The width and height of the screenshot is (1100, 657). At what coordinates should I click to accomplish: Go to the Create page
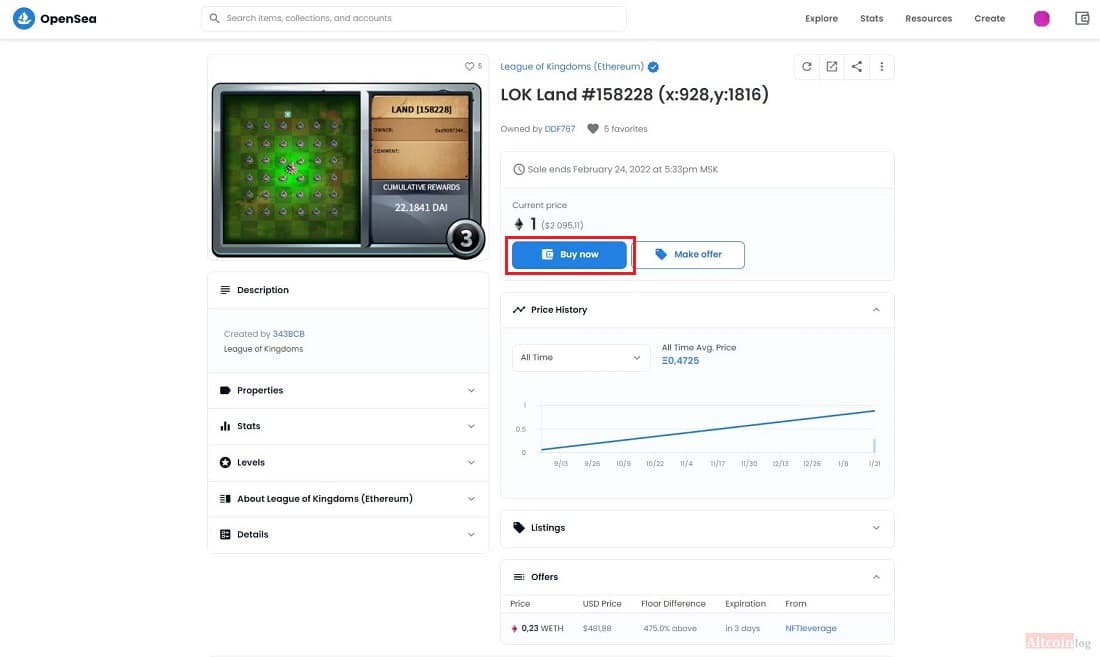(989, 19)
